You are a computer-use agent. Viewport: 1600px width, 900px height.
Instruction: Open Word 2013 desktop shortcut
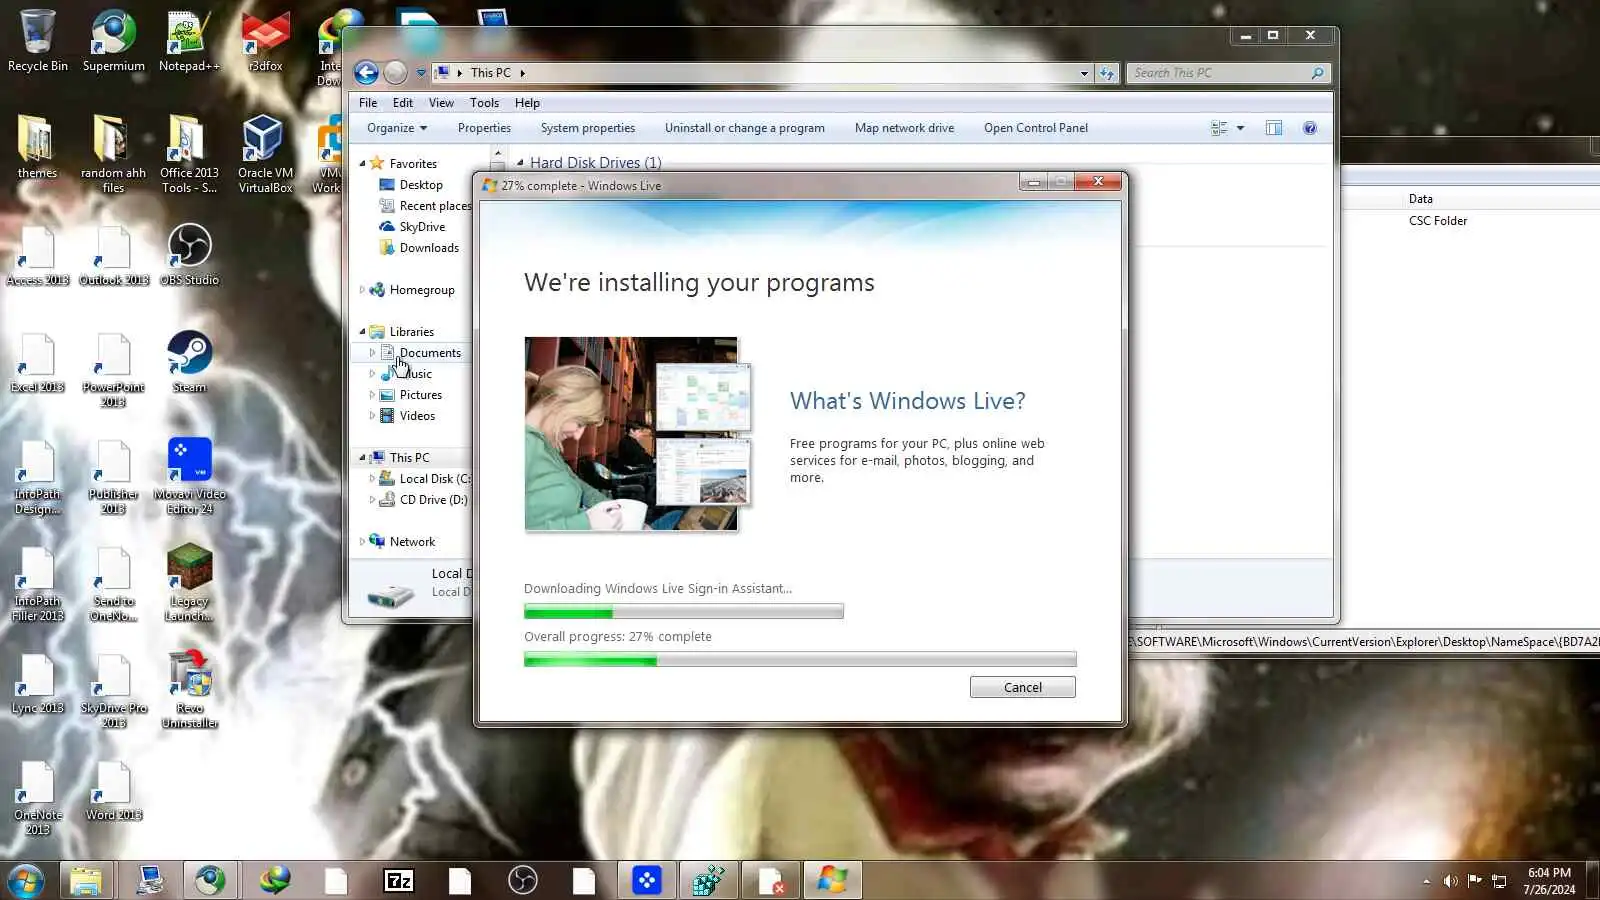[x=113, y=790]
